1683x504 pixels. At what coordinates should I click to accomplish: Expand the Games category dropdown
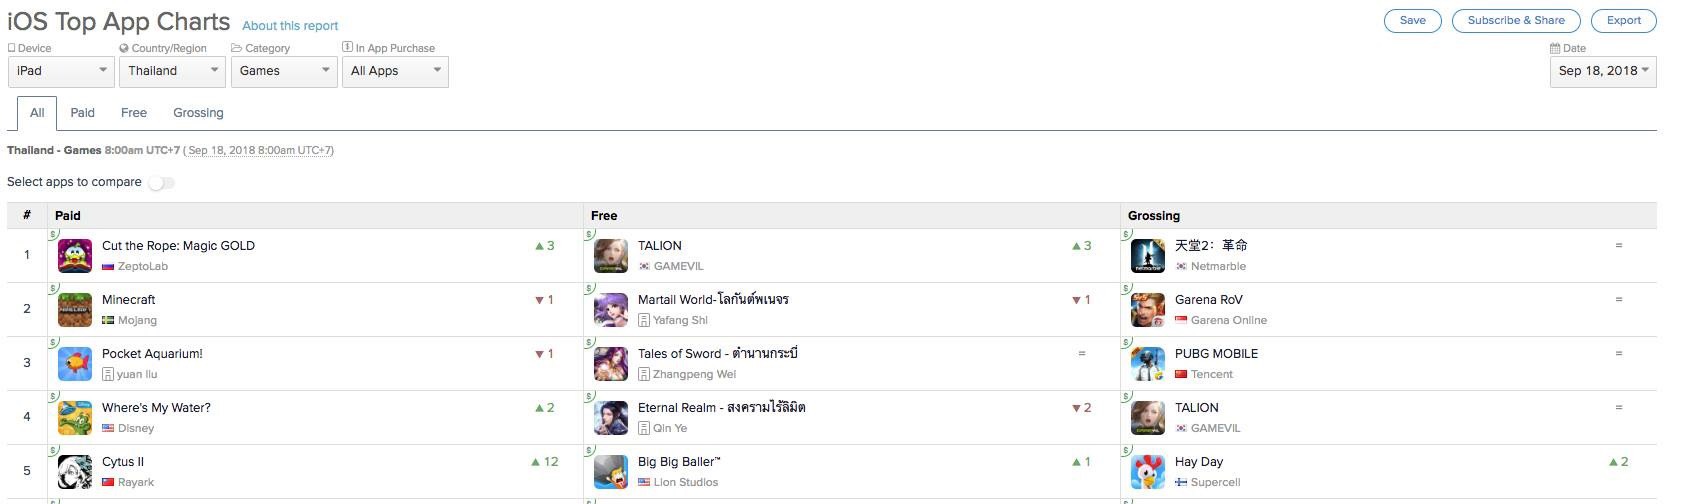(x=284, y=71)
